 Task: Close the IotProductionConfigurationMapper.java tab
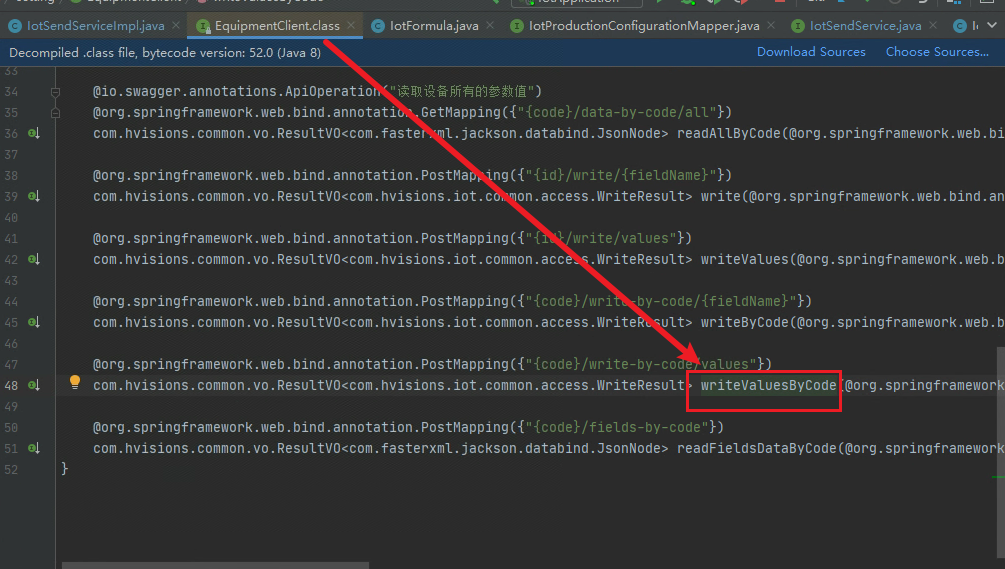pyautogui.click(x=771, y=25)
